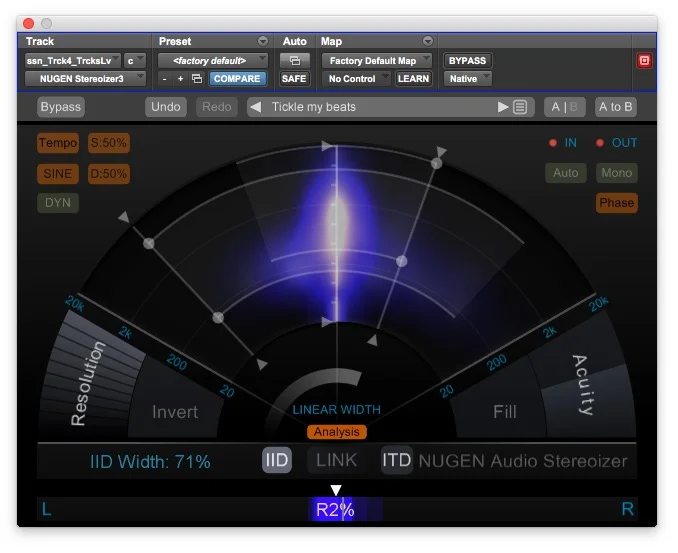Open the Map menu arrow icon

(x=428, y=41)
